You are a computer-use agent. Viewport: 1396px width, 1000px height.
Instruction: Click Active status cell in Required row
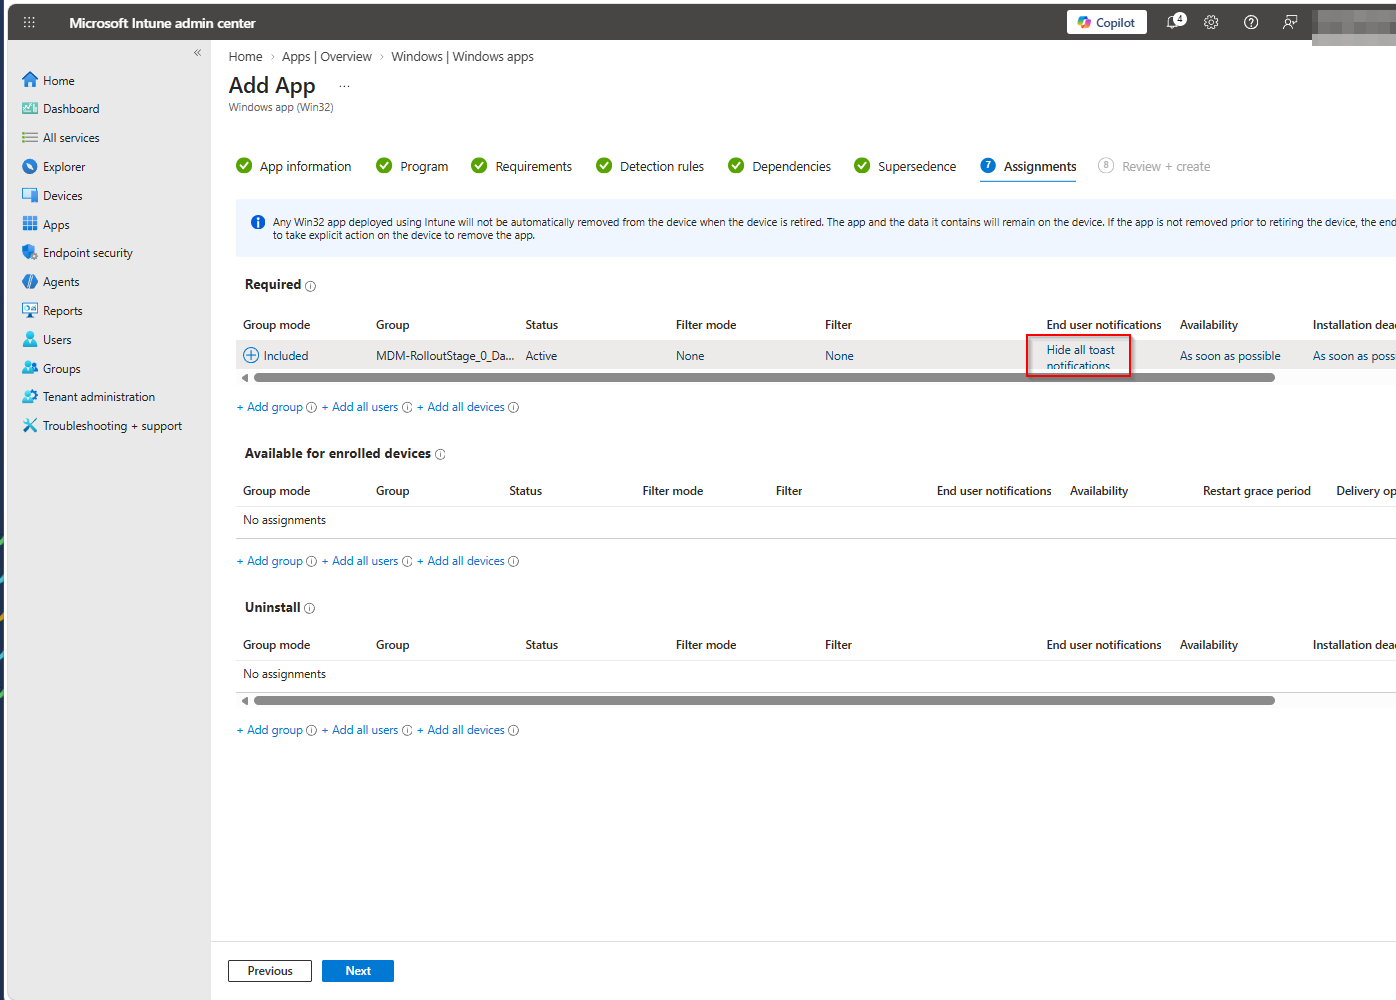coord(541,356)
